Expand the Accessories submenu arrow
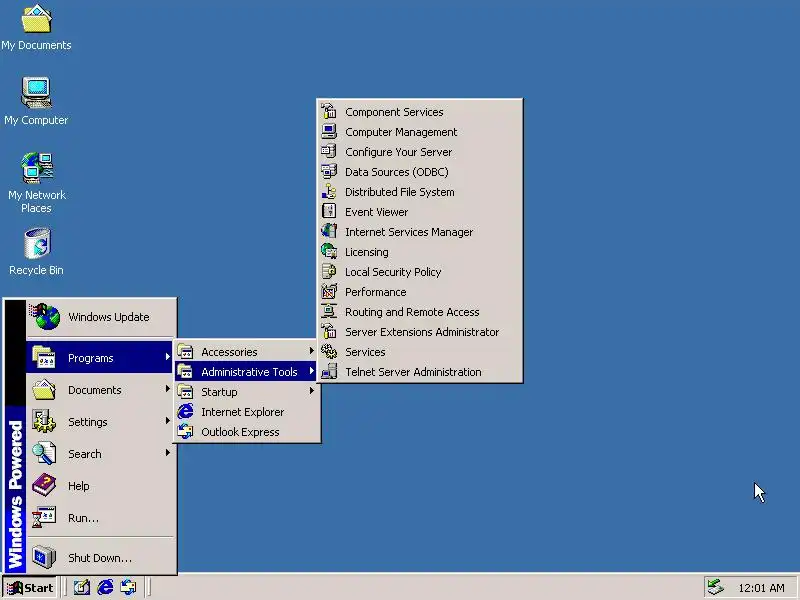Image resolution: width=800 pixels, height=600 pixels. pyautogui.click(x=311, y=351)
